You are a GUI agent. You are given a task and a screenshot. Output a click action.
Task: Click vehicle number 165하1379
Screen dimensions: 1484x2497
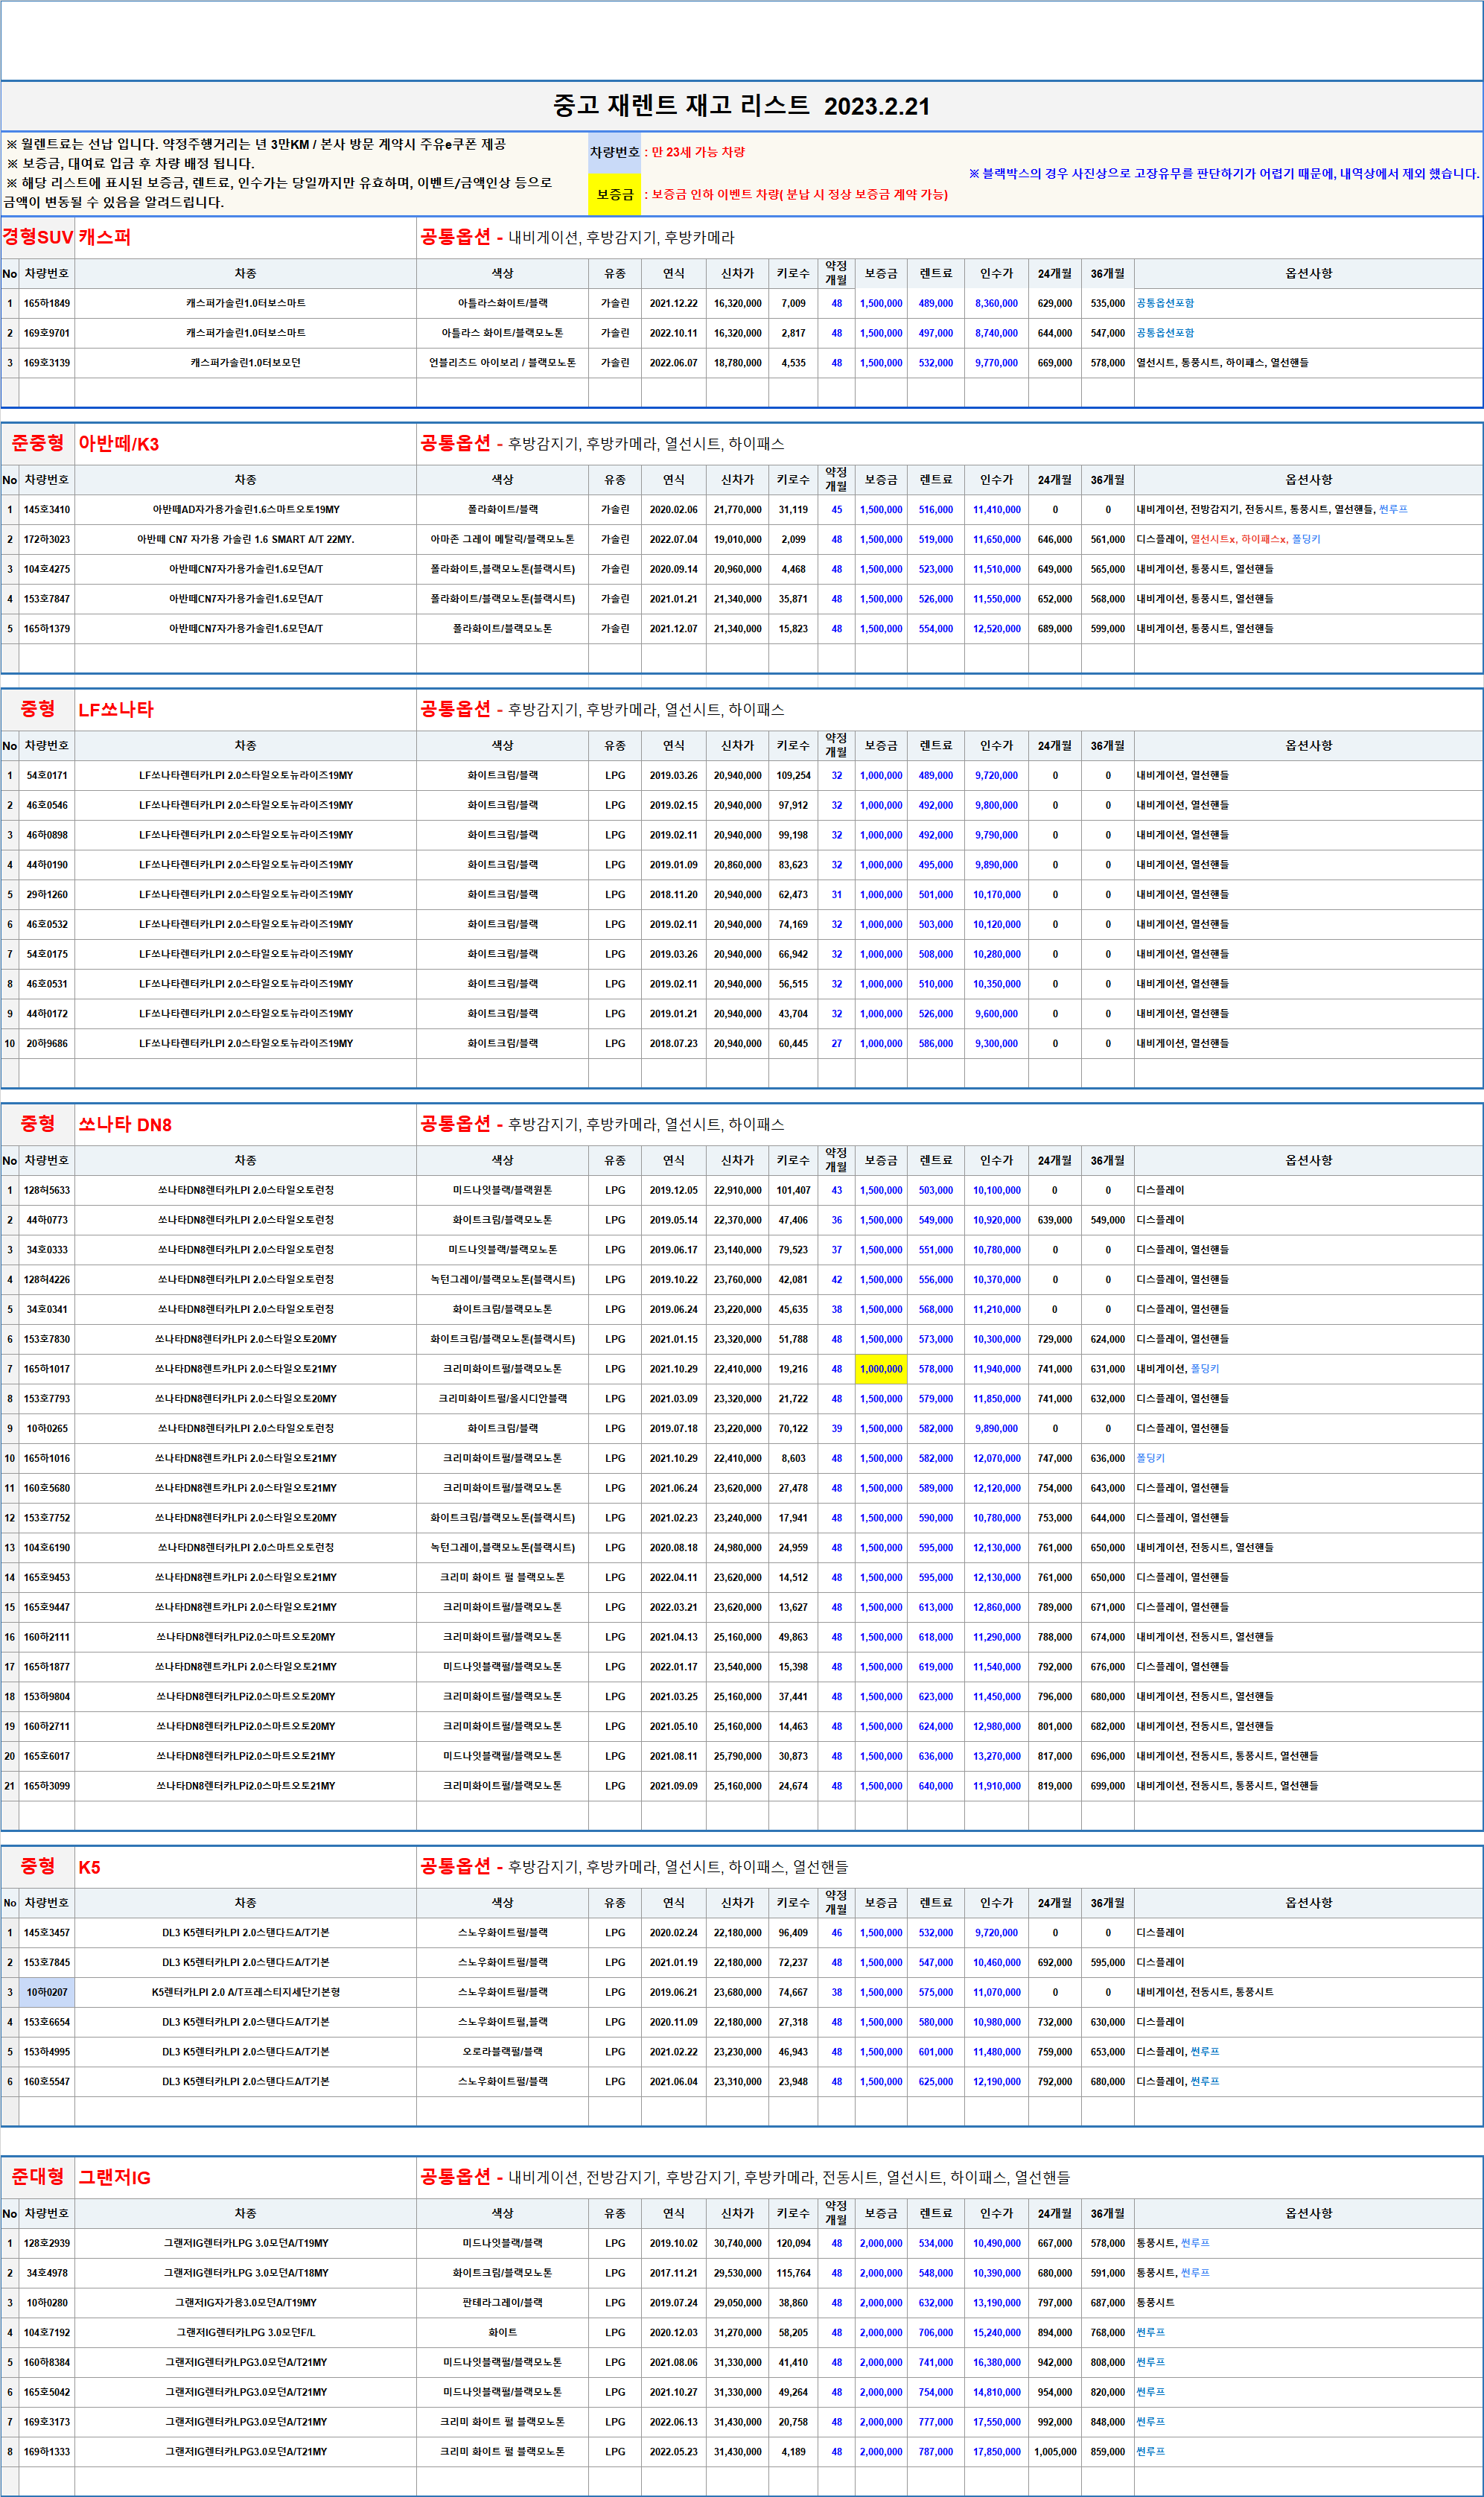click(x=47, y=629)
